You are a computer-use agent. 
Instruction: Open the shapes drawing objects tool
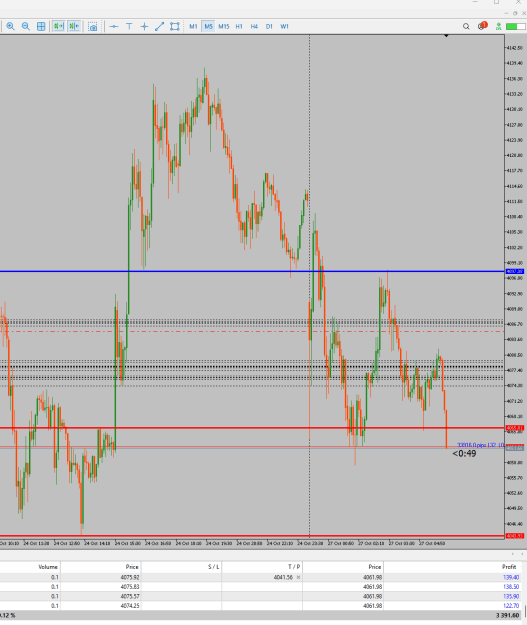tap(175, 27)
